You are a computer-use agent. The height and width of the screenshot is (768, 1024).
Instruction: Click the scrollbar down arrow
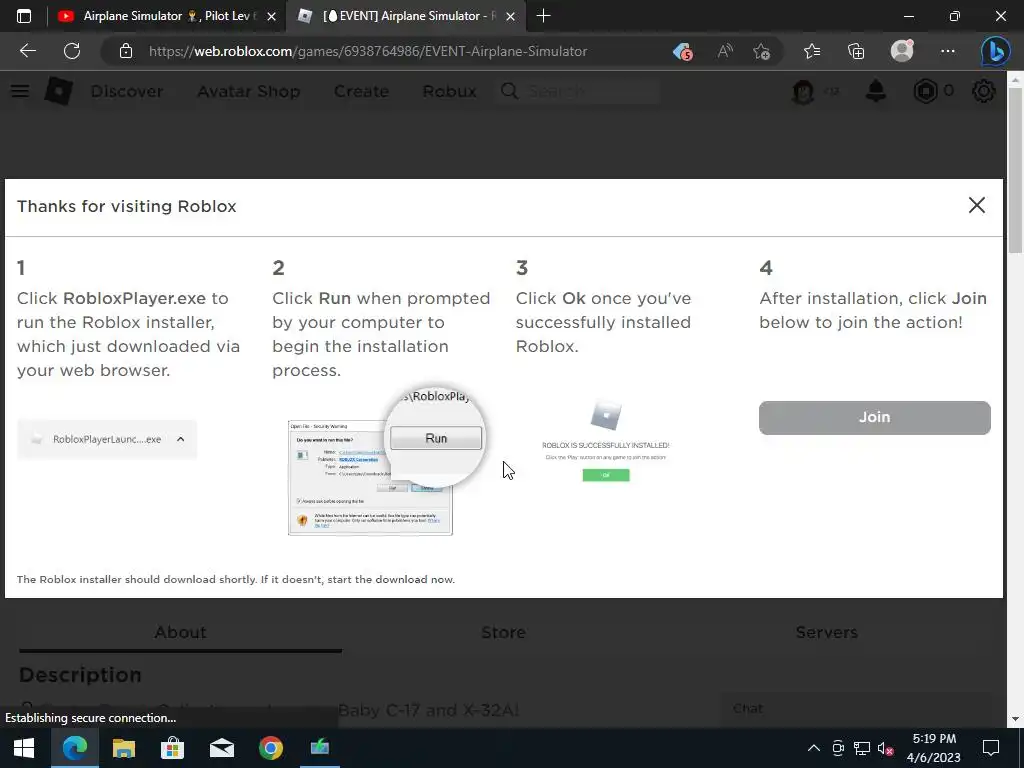(x=1015, y=719)
